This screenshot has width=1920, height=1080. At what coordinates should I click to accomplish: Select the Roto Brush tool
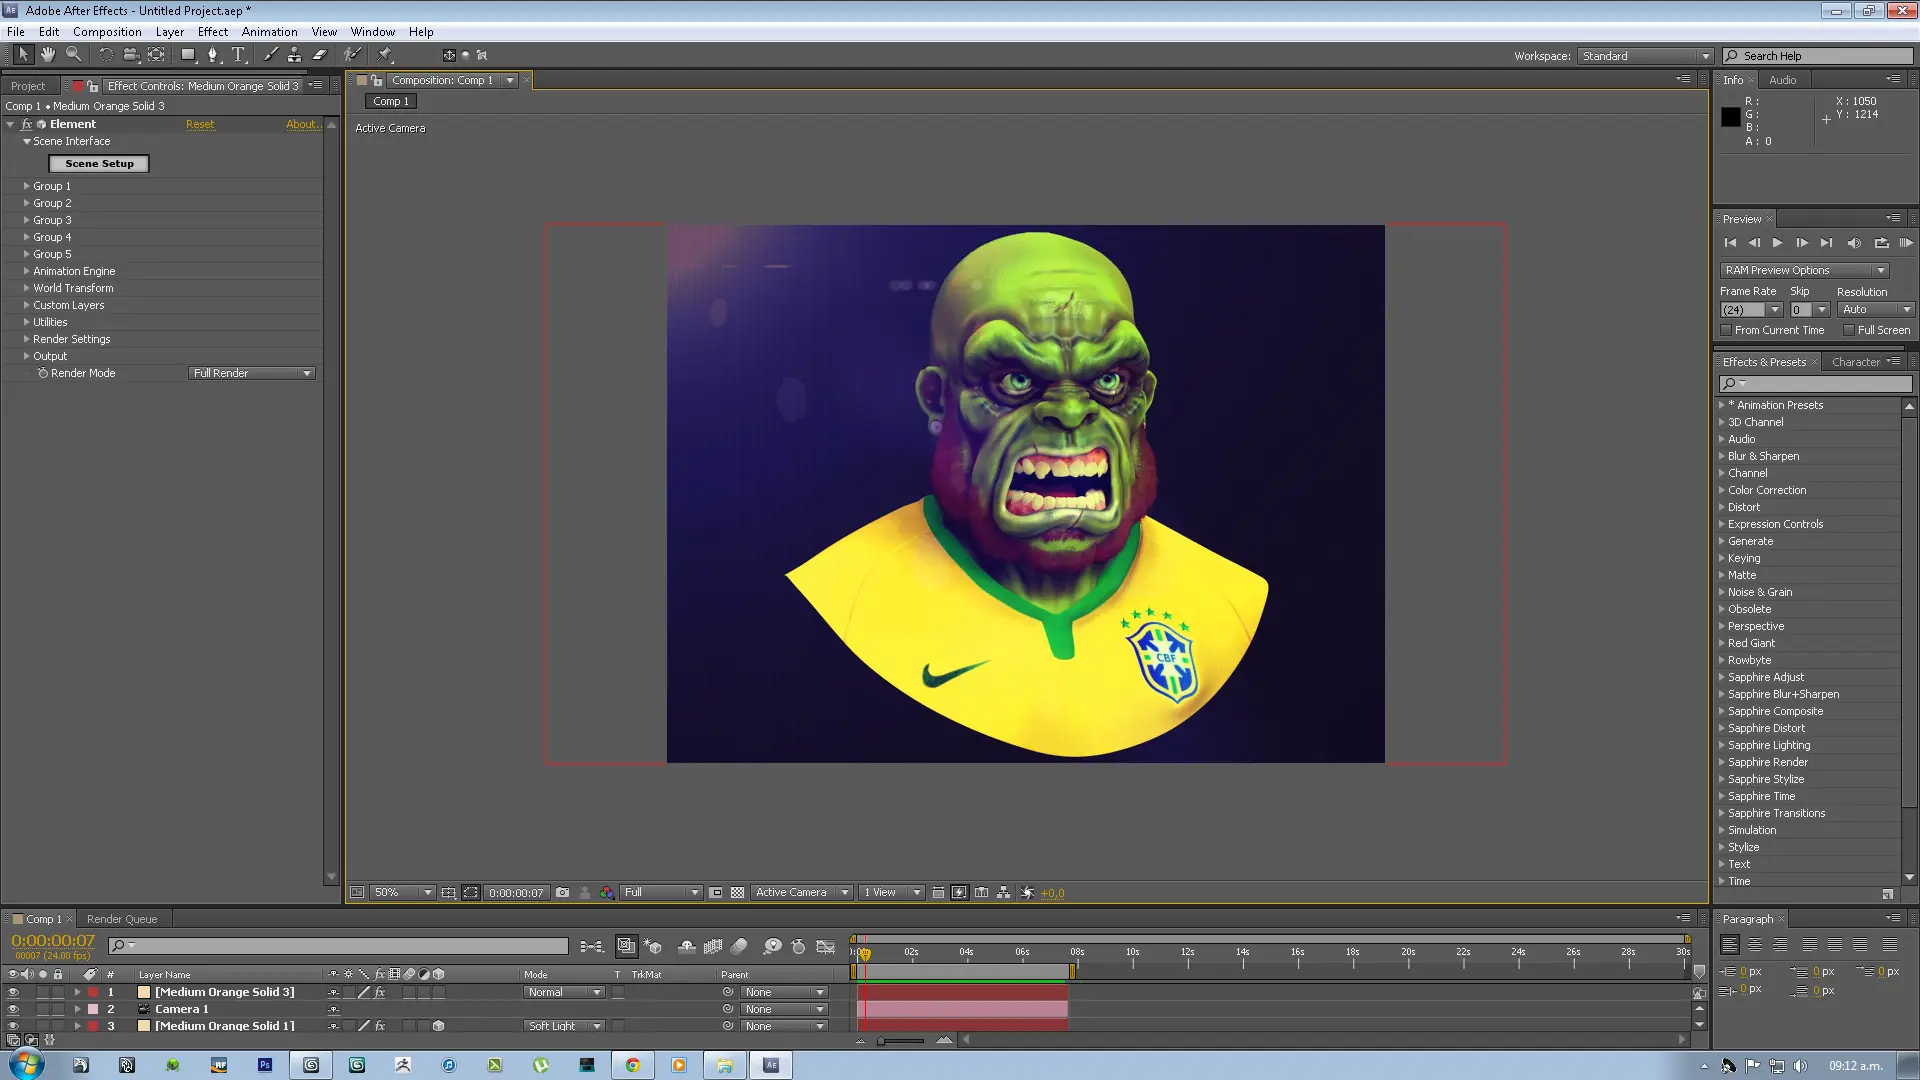click(352, 55)
